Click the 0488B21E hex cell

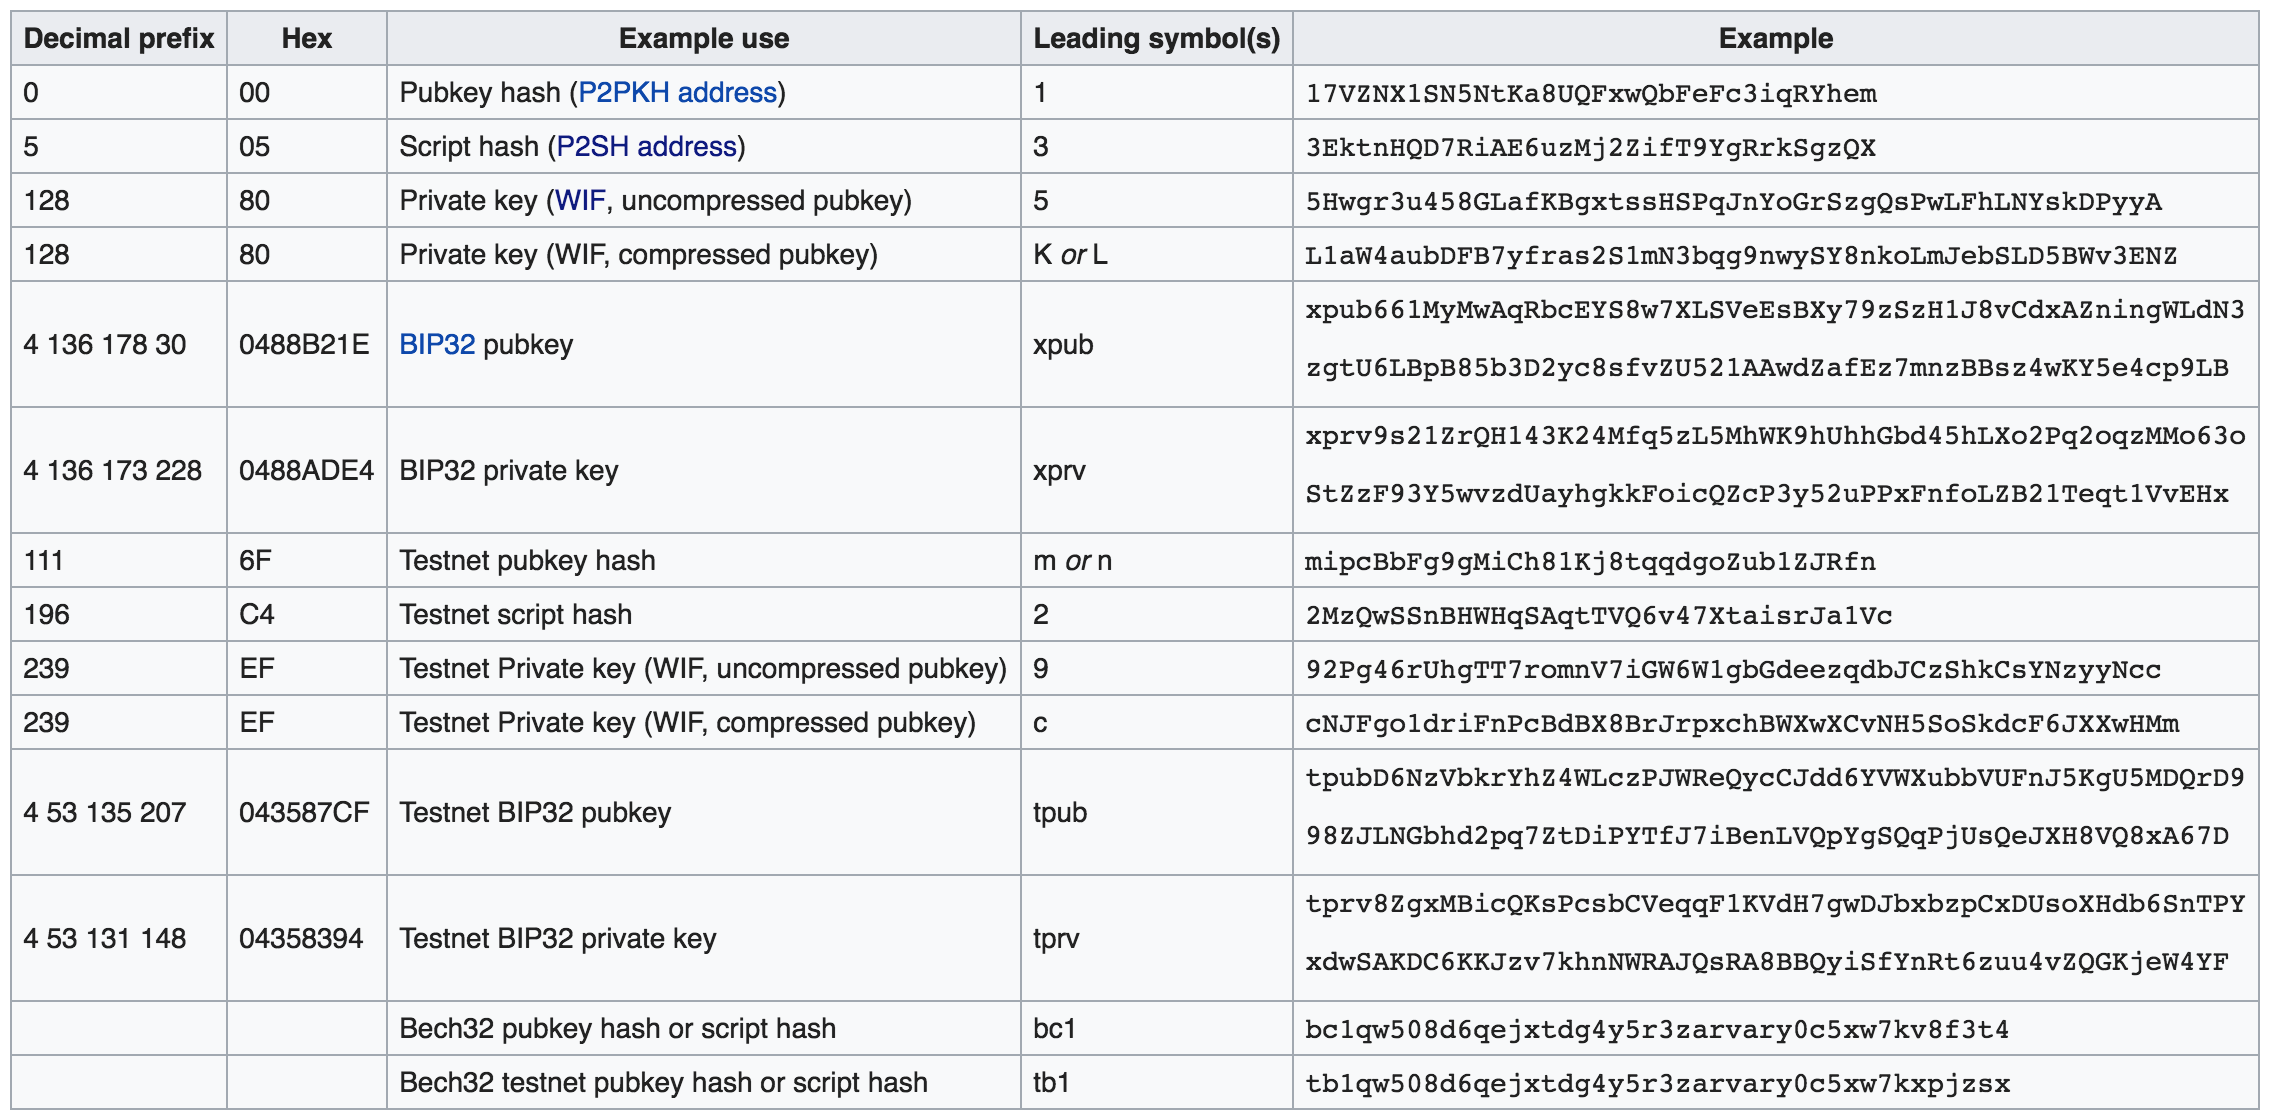pos(304,345)
